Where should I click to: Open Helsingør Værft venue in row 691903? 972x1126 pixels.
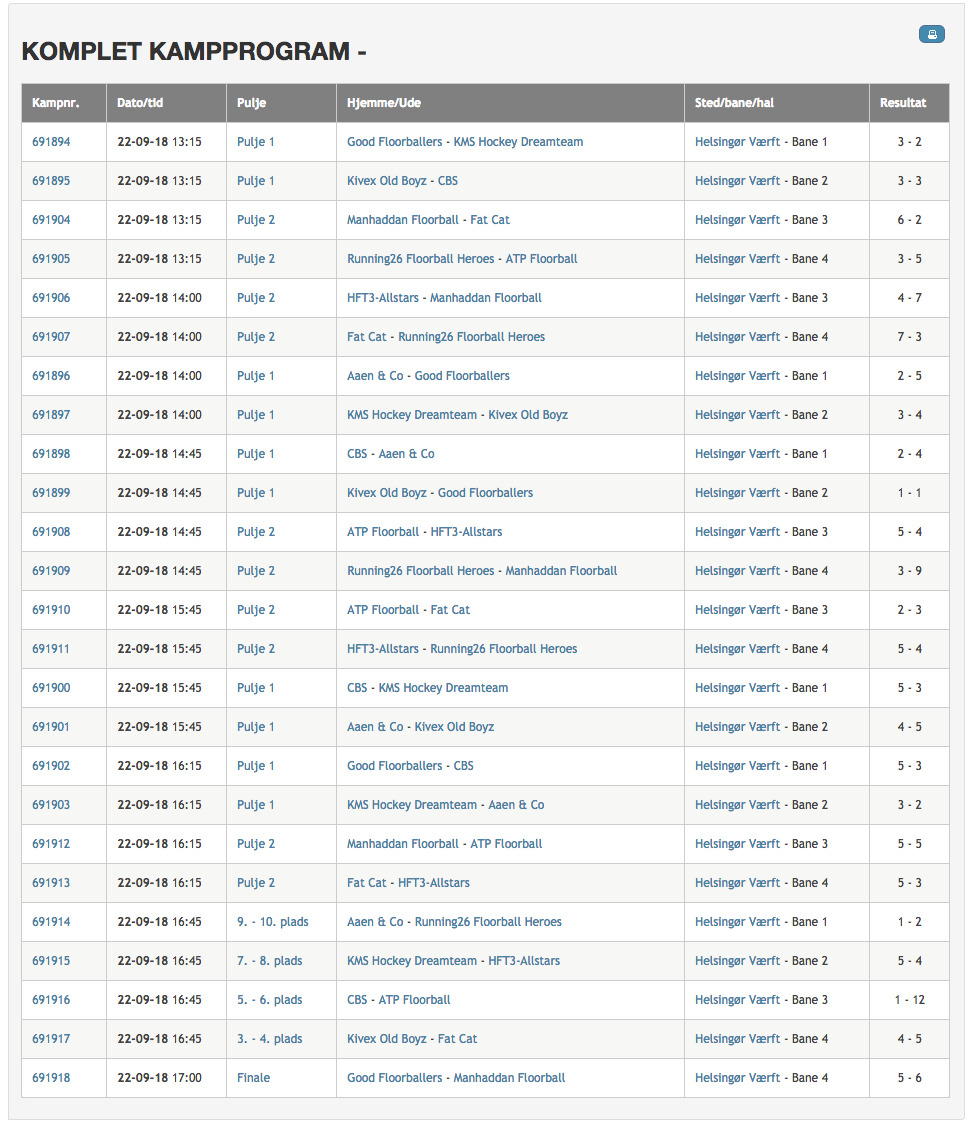(737, 805)
